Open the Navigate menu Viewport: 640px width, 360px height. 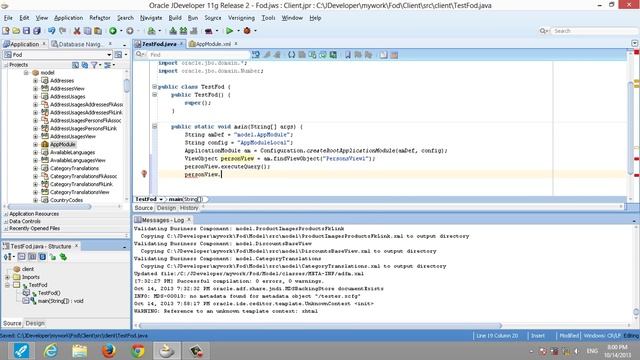pyautogui.click(x=151, y=18)
